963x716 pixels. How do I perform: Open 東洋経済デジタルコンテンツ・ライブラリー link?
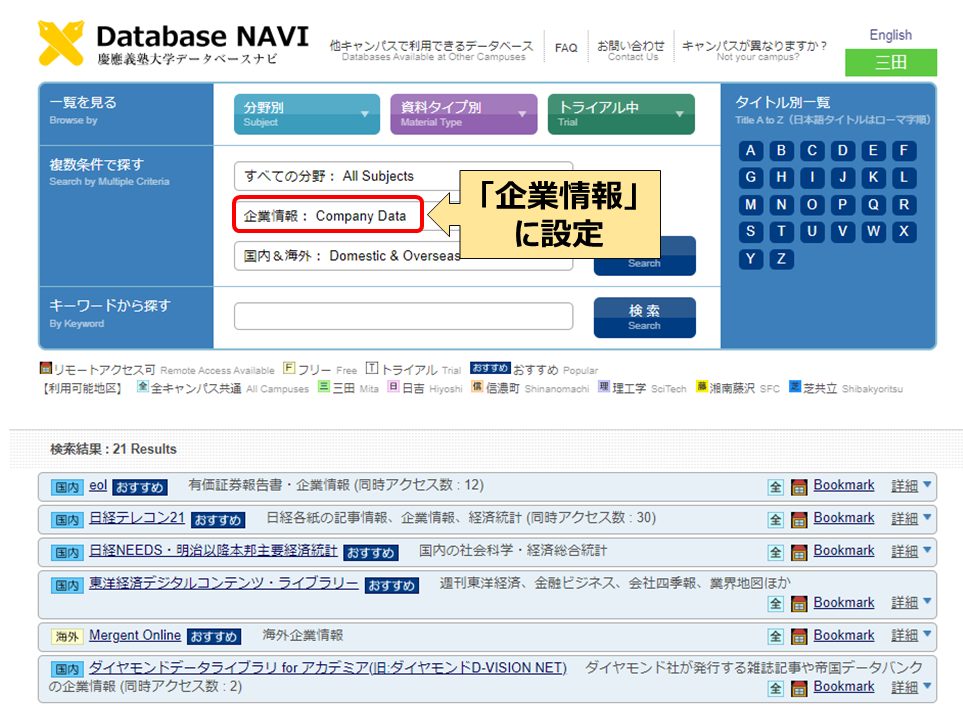[x=224, y=583]
